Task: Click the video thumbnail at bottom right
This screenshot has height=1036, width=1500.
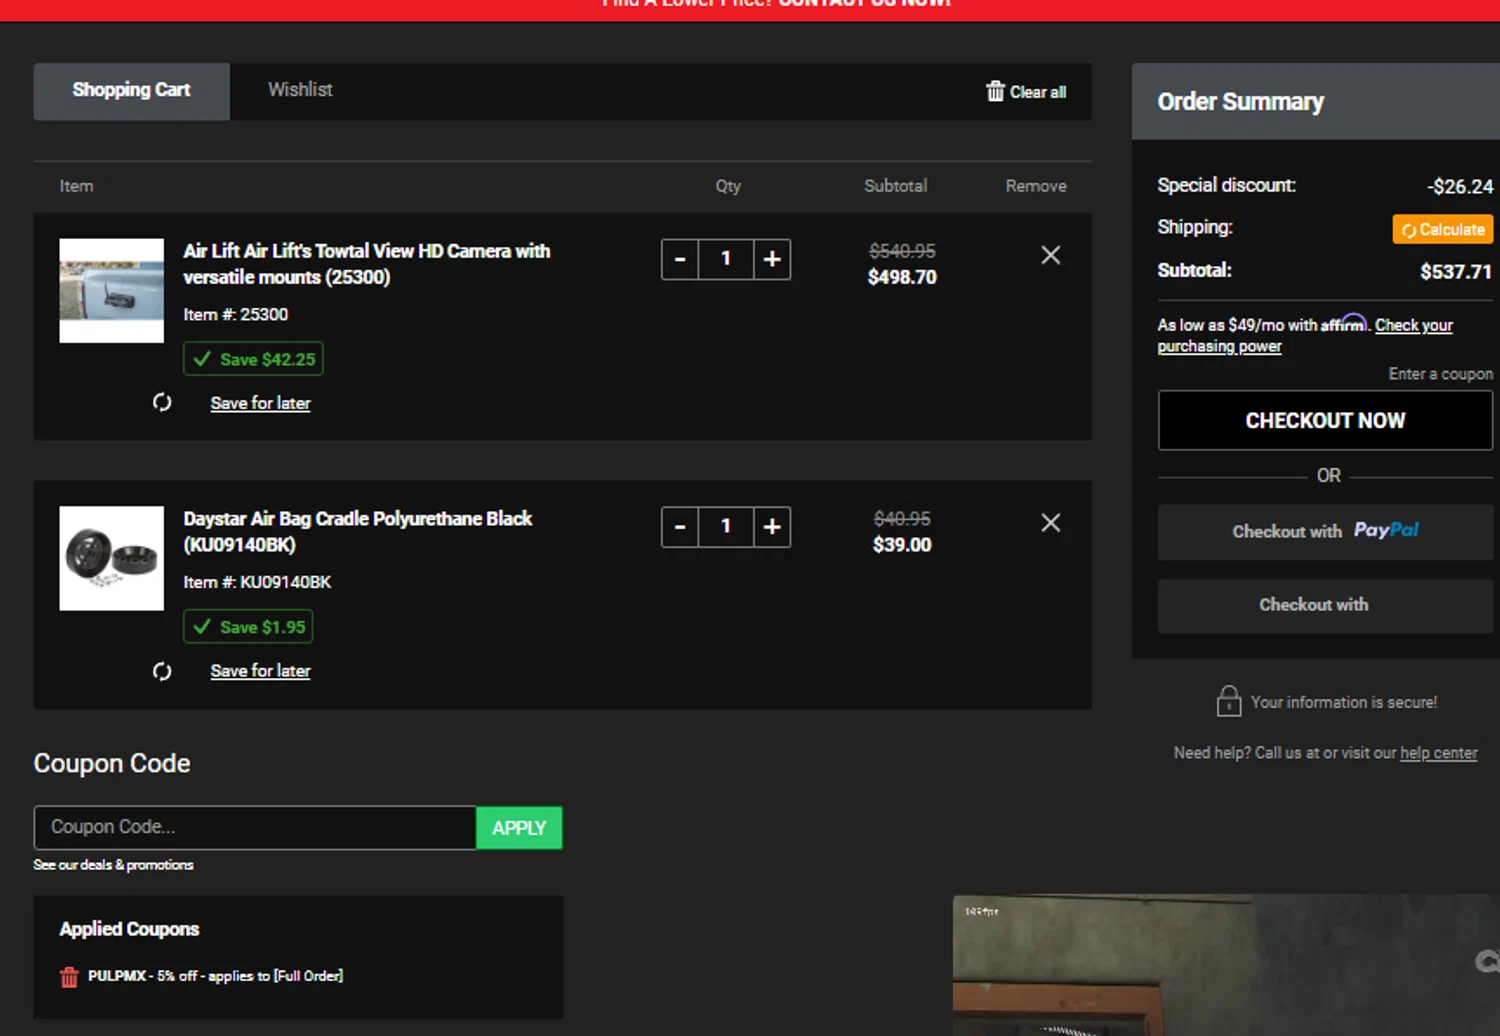Action: click(1226, 965)
